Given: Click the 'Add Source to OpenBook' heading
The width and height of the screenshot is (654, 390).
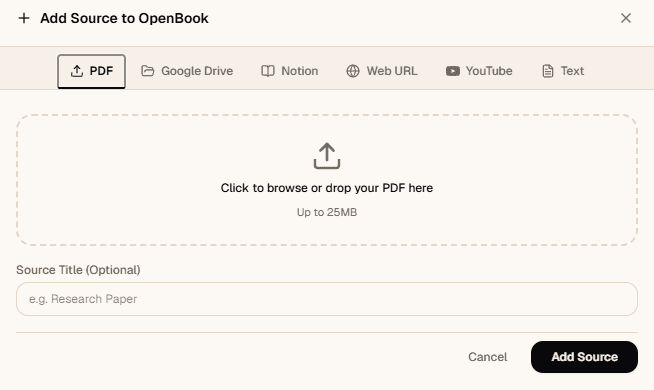Looking at the screenshot, I should tap(124, 18).
